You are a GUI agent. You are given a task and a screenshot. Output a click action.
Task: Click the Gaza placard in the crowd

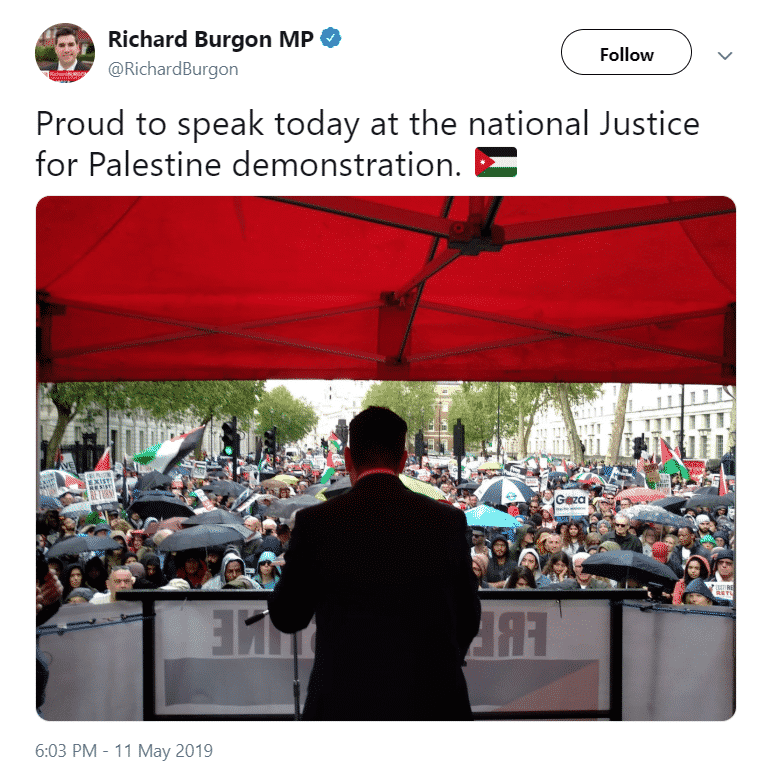tap(571, 502)
